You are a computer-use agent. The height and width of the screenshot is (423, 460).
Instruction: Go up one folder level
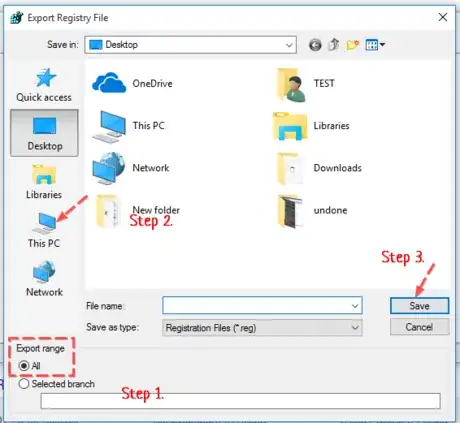point(334,44)
